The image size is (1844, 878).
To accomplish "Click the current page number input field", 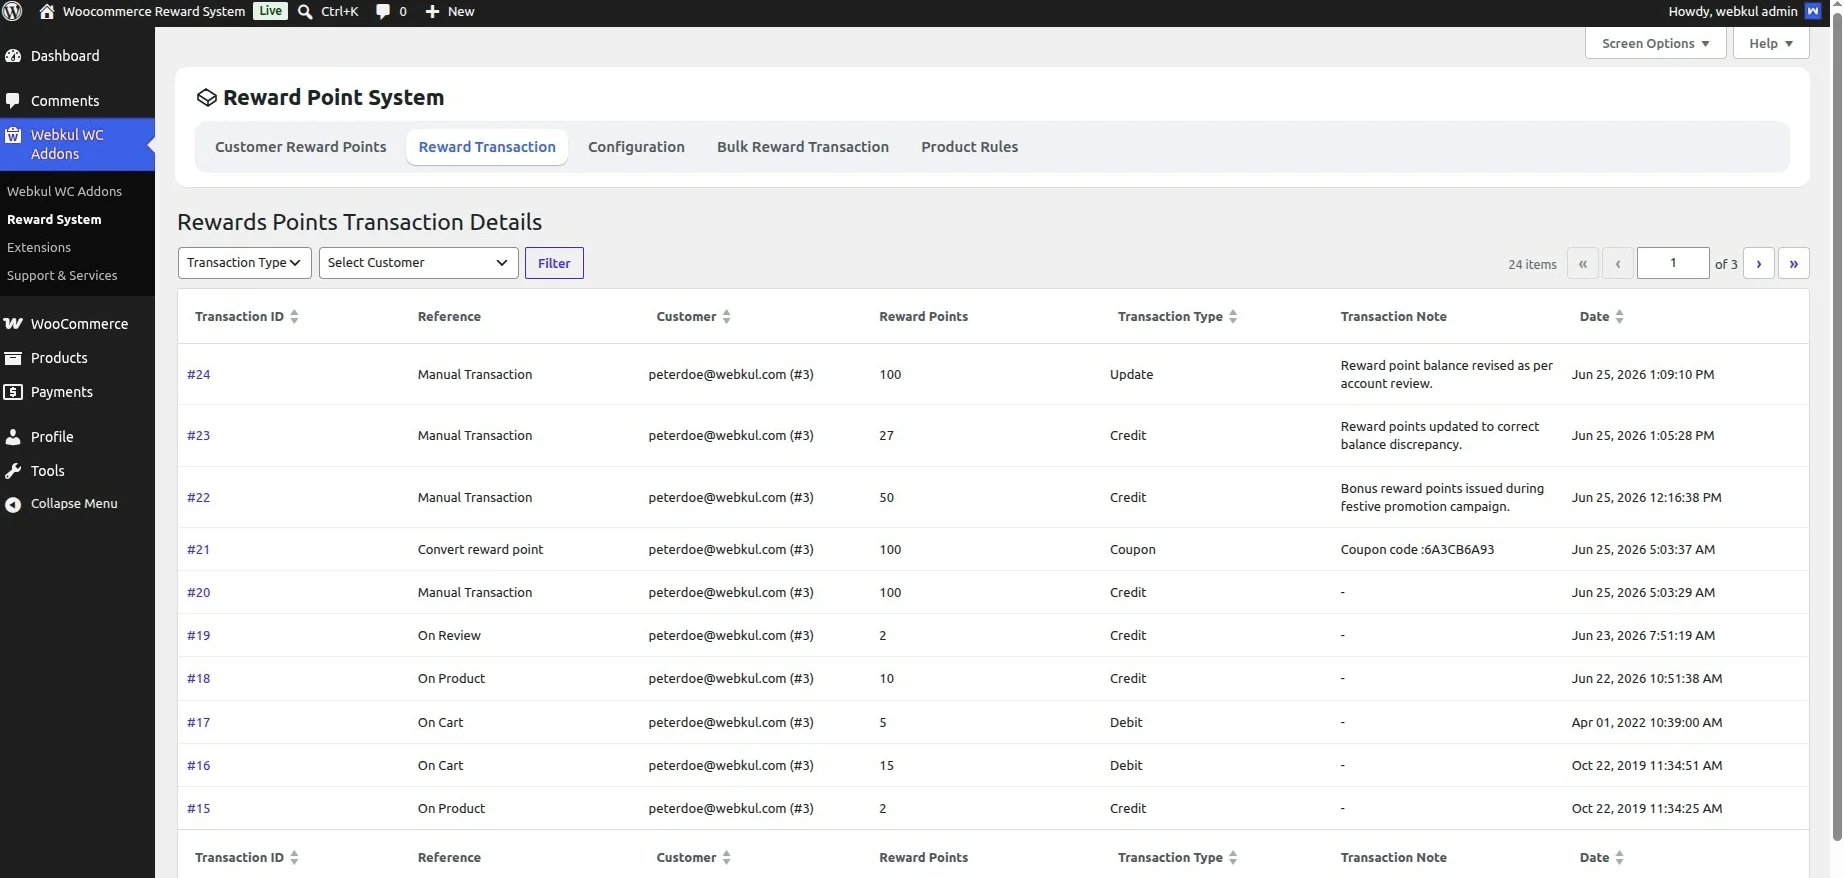I will point(1673,263).
